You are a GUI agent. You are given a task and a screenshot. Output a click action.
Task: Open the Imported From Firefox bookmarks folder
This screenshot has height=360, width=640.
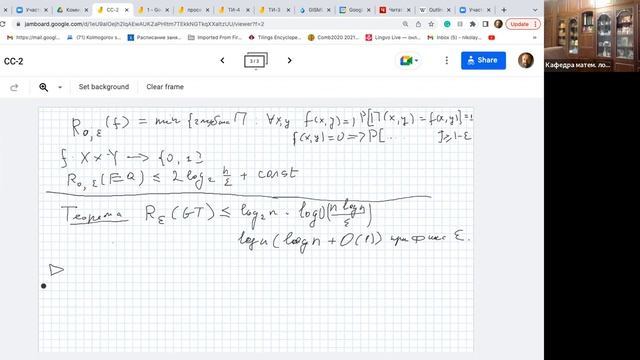[215, 38]
